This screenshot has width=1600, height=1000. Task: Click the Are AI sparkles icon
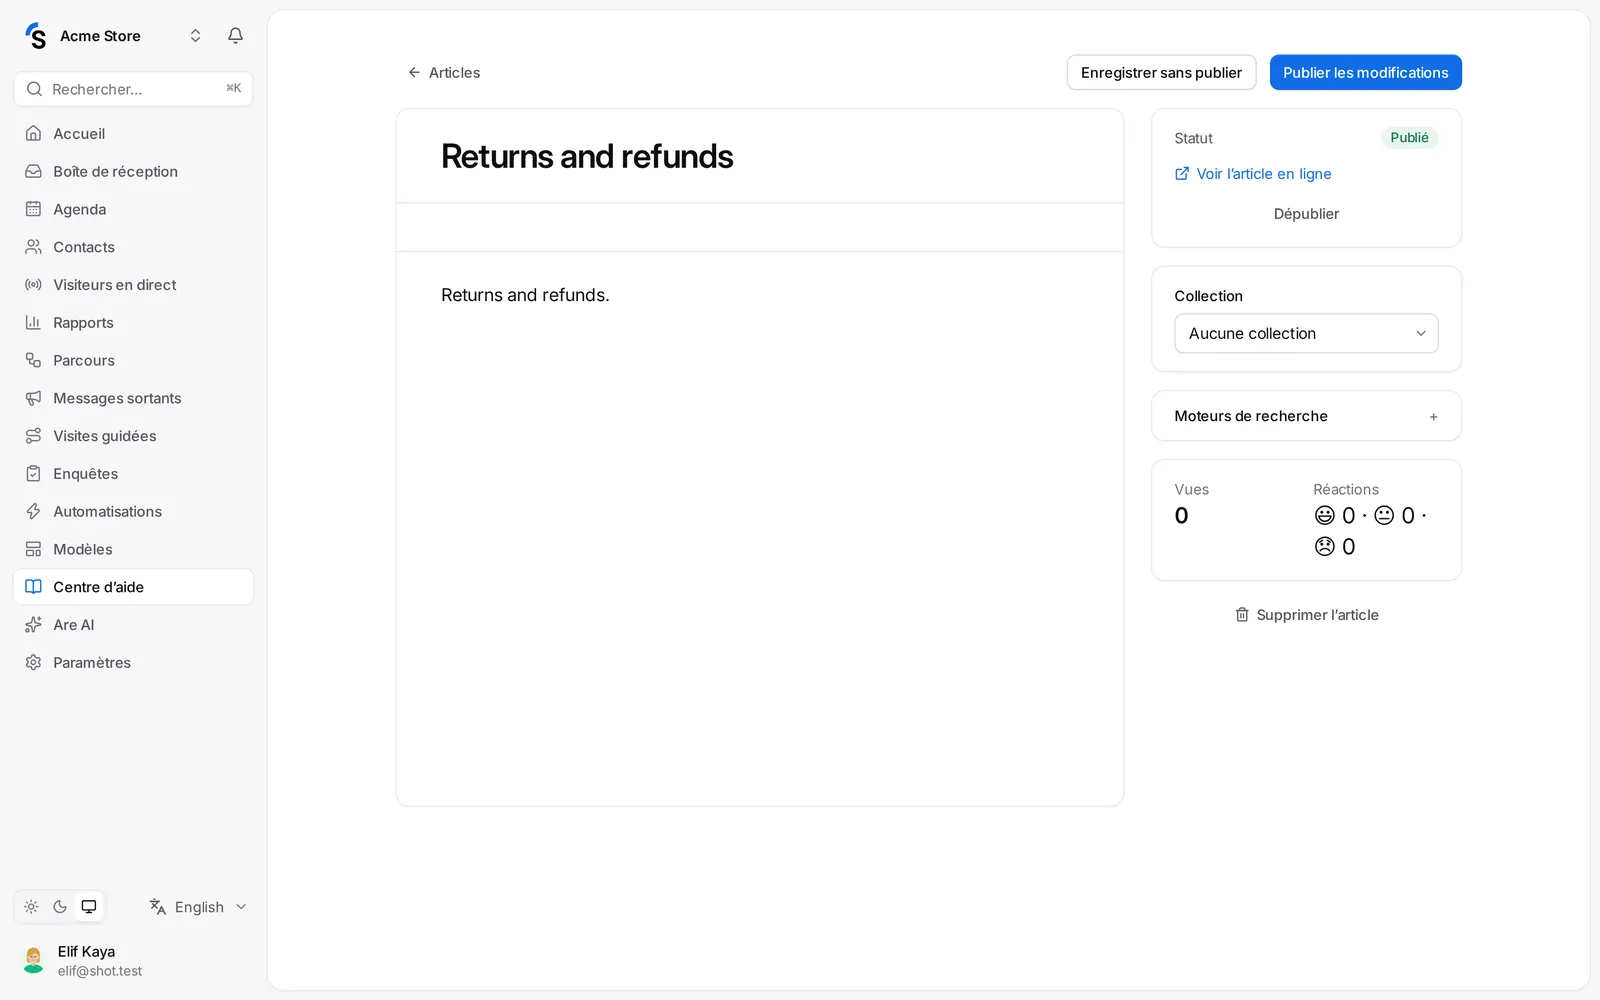coord(33,625)
